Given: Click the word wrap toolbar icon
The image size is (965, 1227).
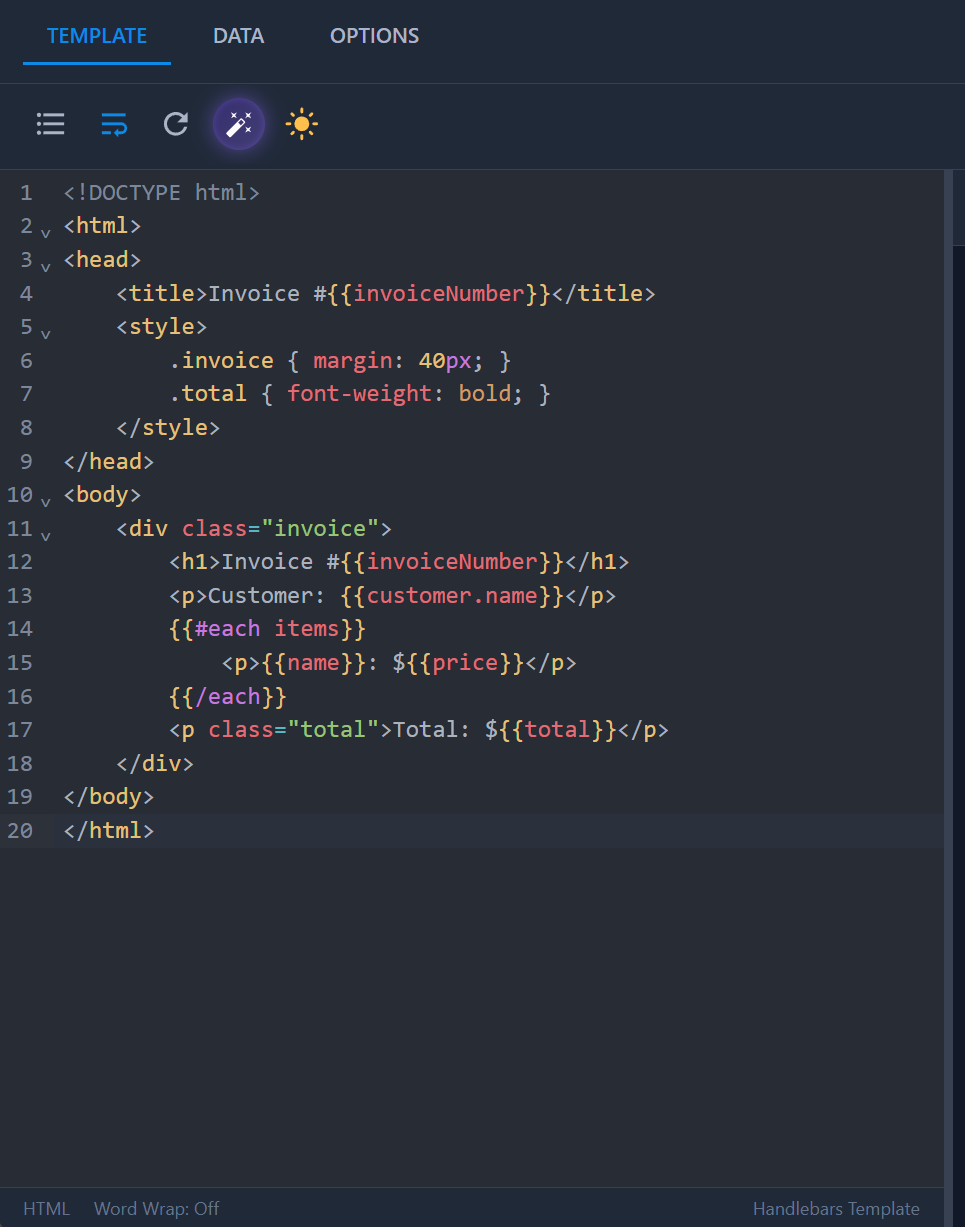Looking at the screenshot, I should point(113,124).
